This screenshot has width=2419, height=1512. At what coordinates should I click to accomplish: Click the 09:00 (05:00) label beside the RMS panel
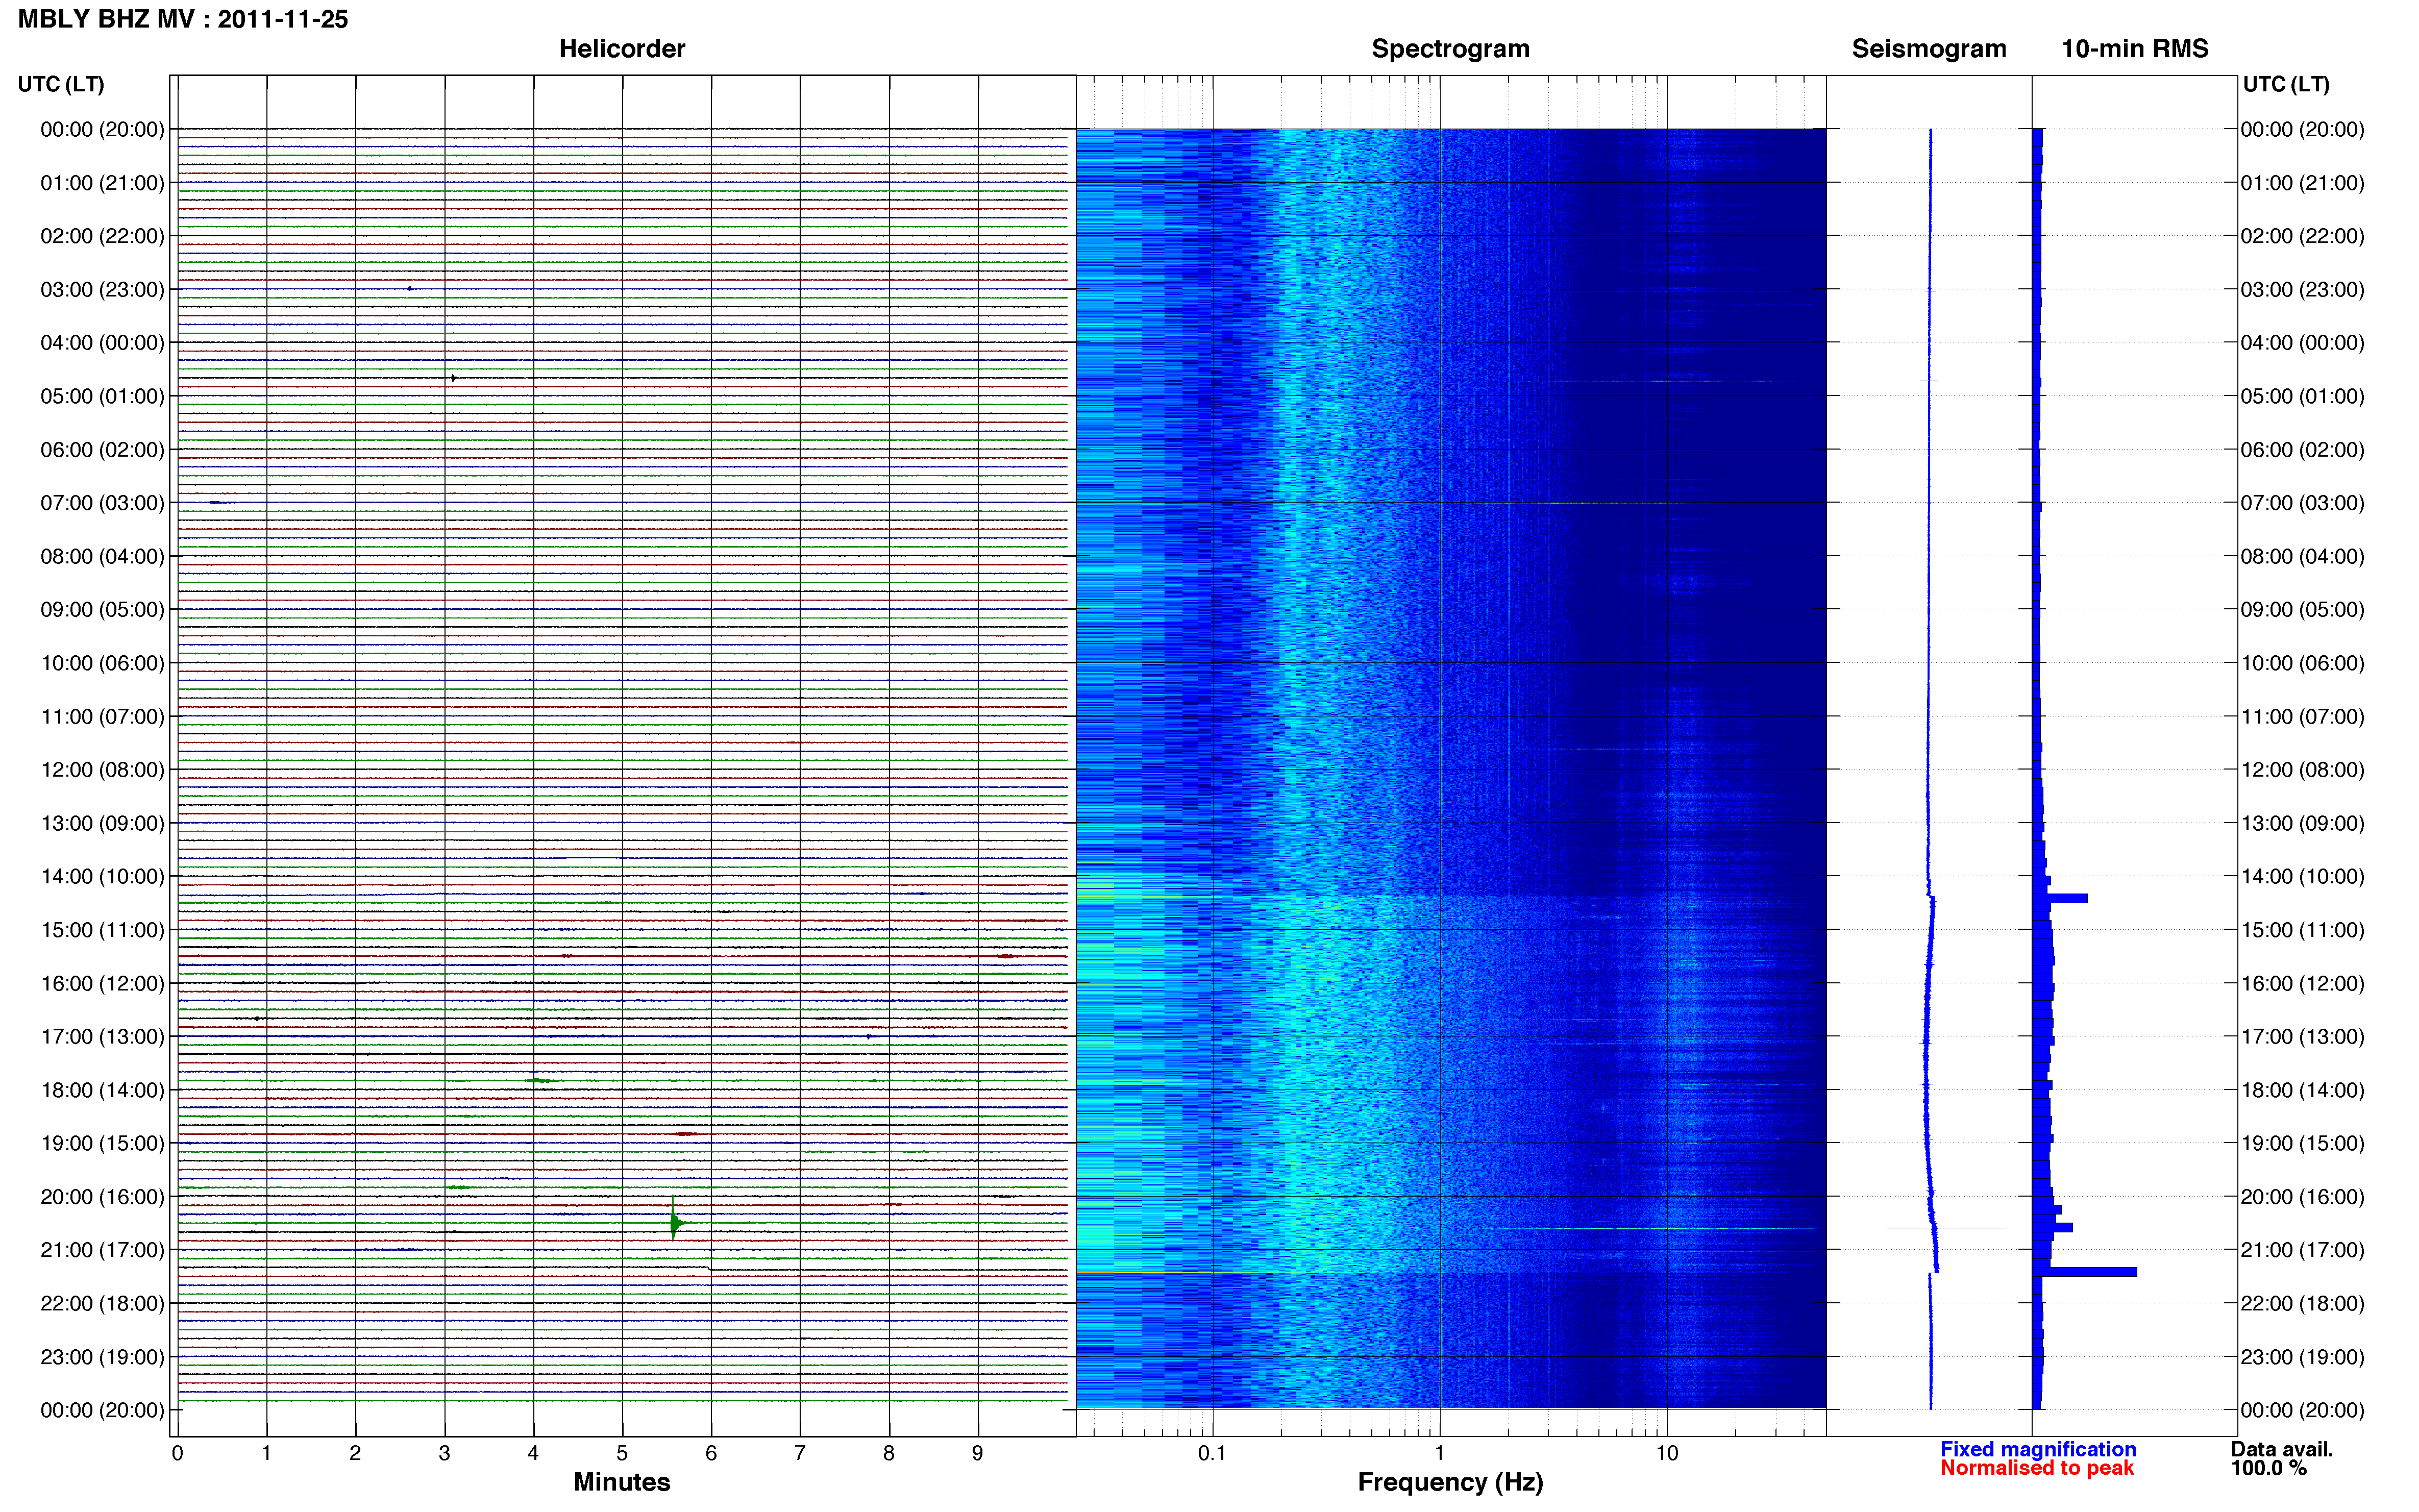(x=2302, y=610)
